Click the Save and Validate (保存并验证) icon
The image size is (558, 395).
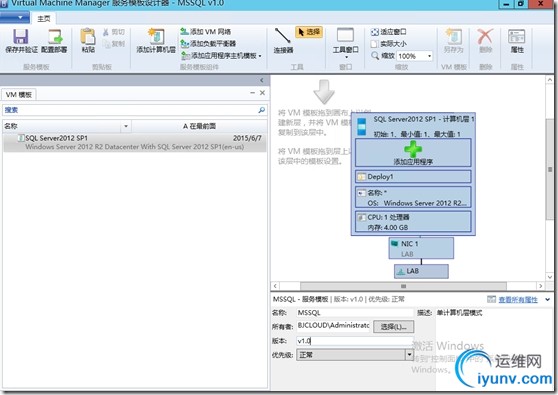[21, 36]
